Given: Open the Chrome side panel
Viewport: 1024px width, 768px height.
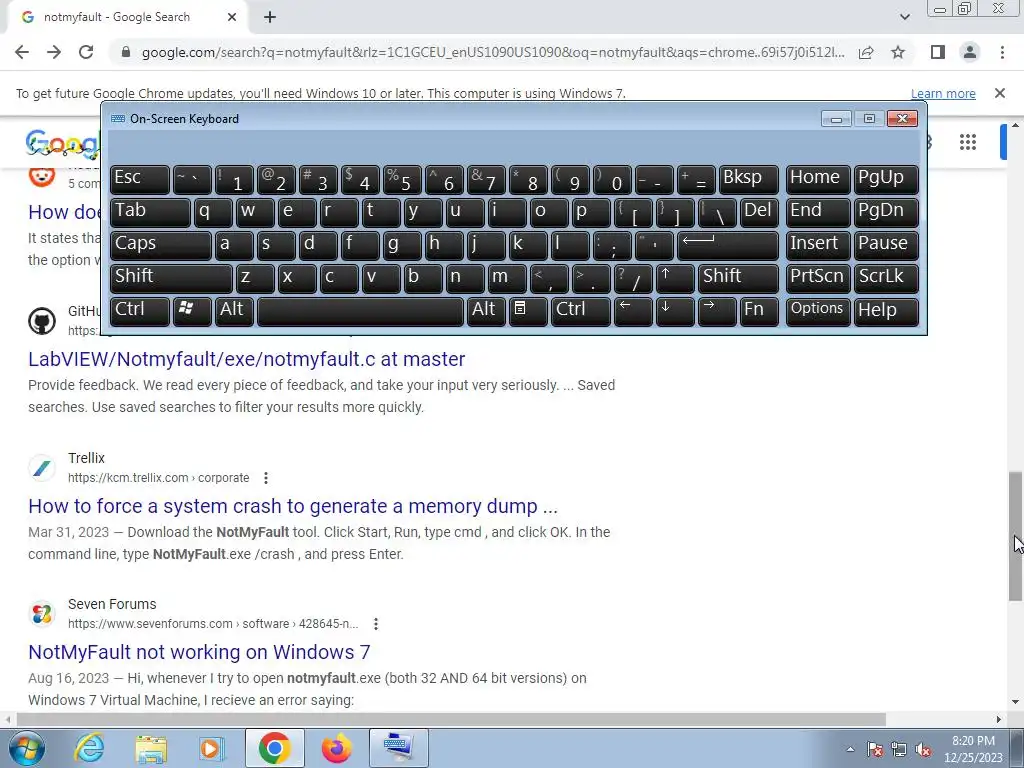Looking at the screenshot, I should 938,52.
